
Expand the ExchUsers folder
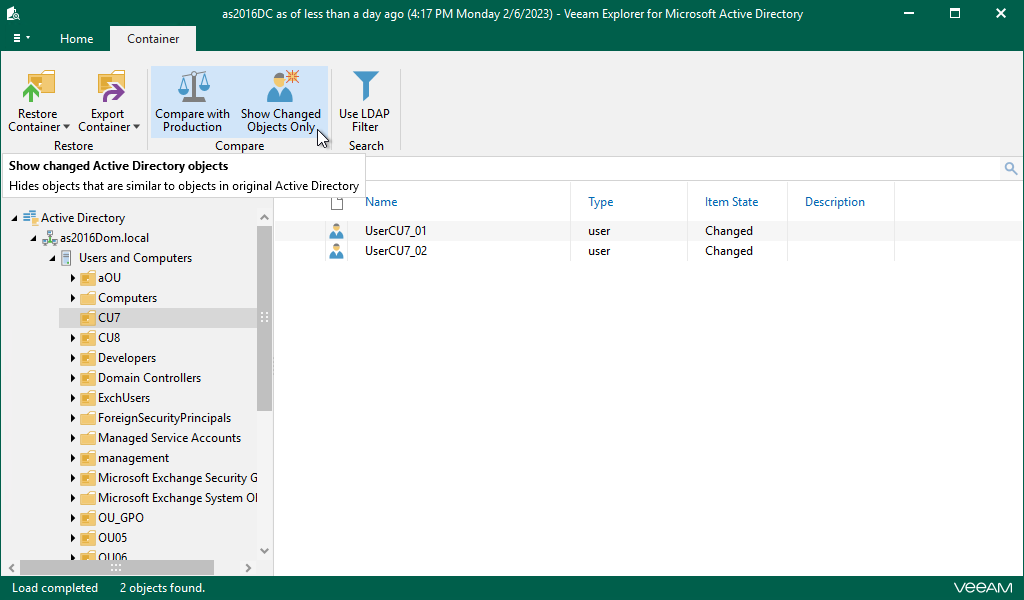[73, 398]
